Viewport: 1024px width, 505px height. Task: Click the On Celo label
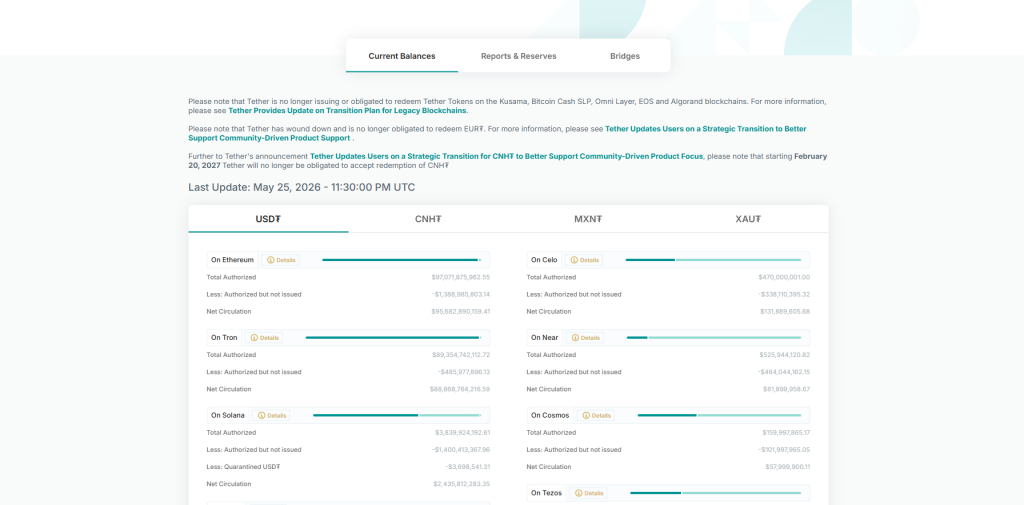click(x=544, y=260)
